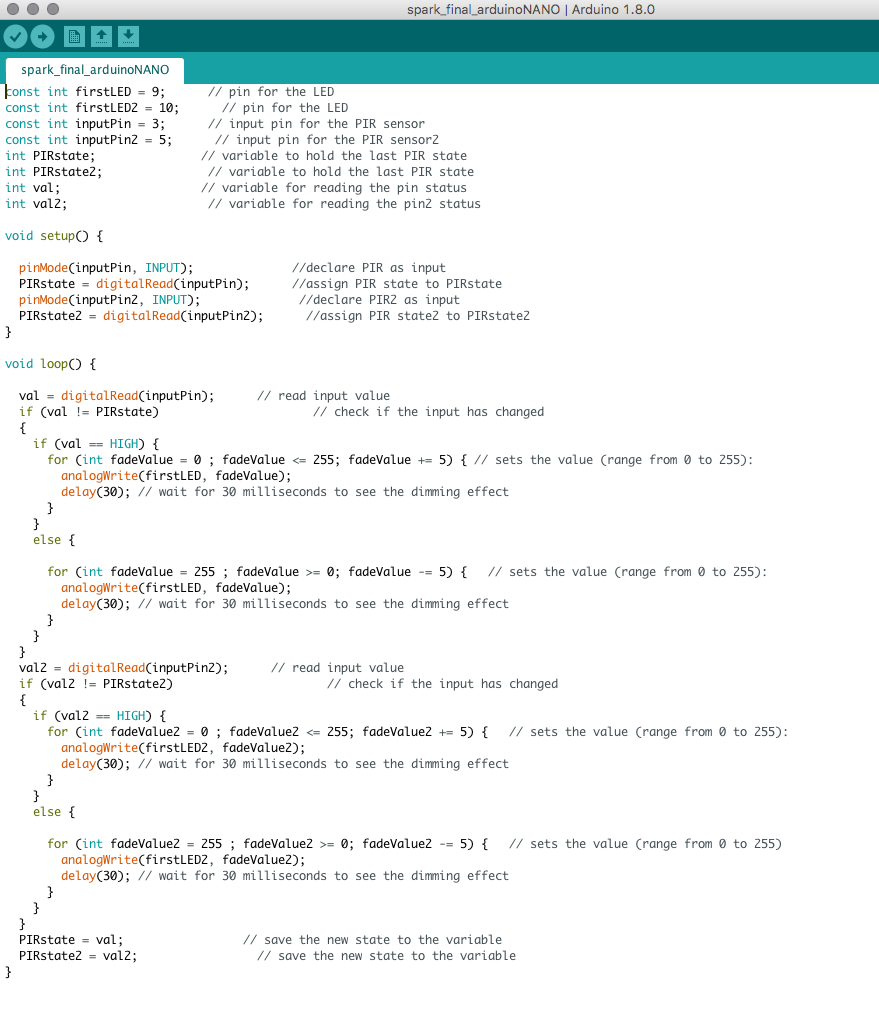Viewport: 879px width, 1011px height.
Task: Click the 'void setup()' line
Action: tap(54, 236)
